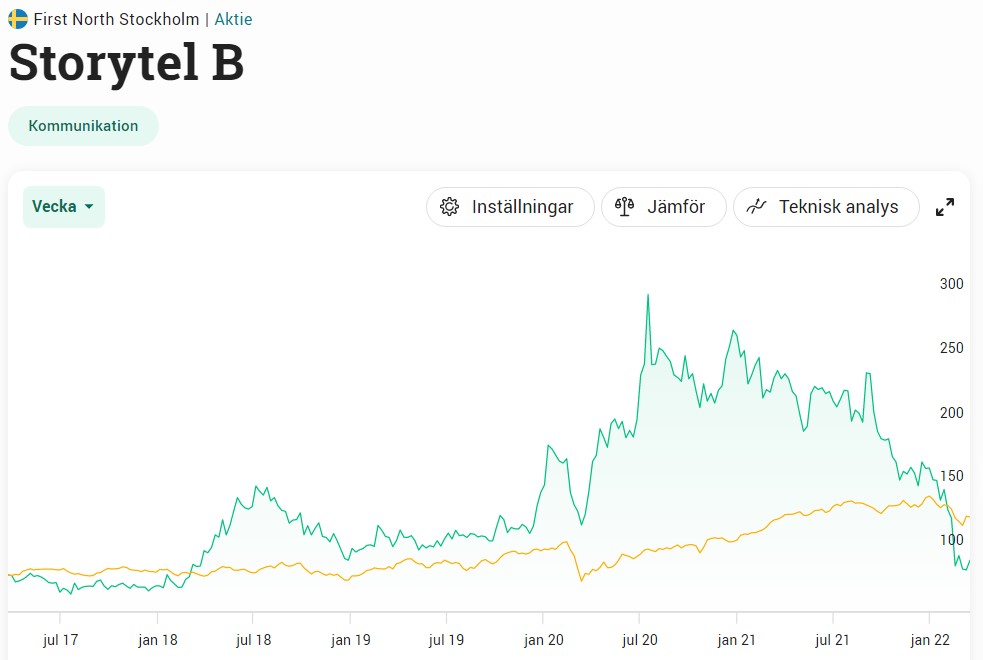The height and width of the screenshot is (660, 983).
Task: Click the jan 20 date label
Action: (x=544, y=640)
